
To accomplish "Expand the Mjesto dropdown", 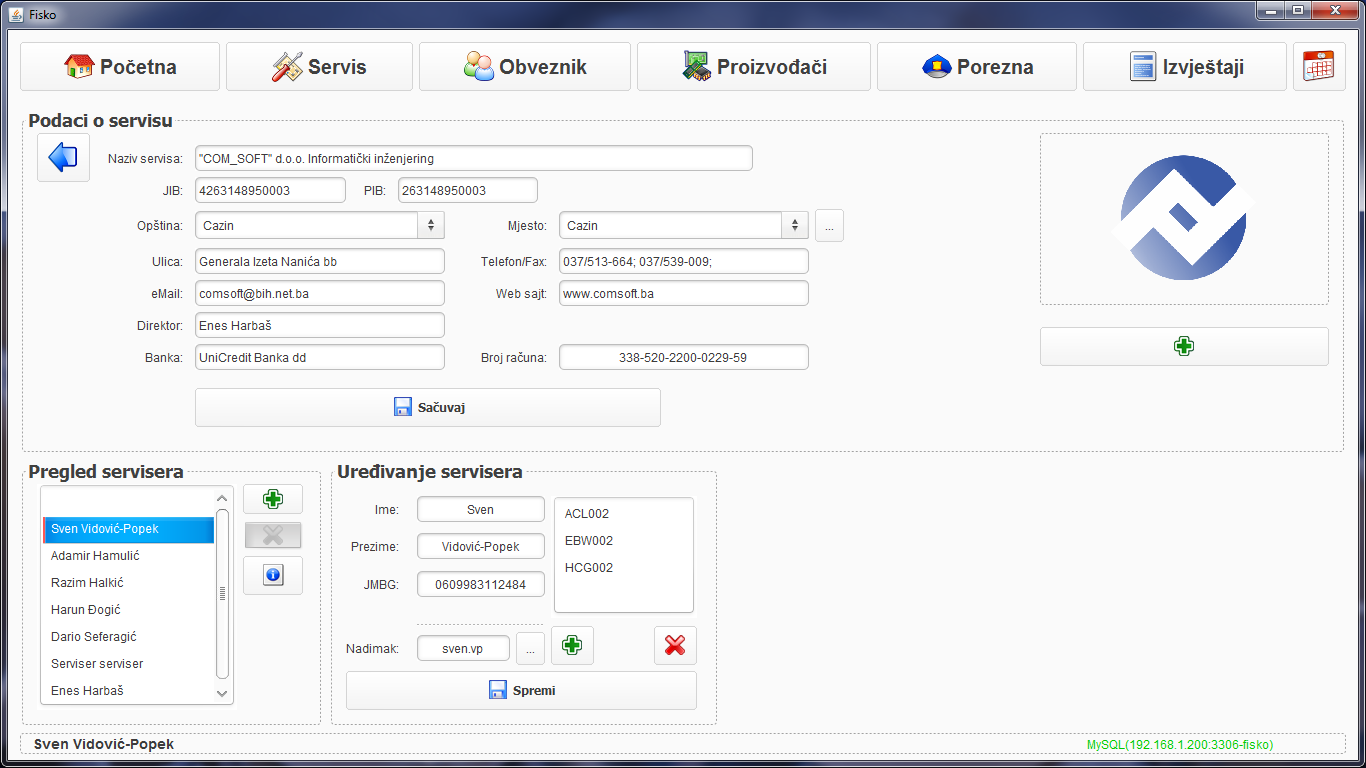I will coord(794,226).
